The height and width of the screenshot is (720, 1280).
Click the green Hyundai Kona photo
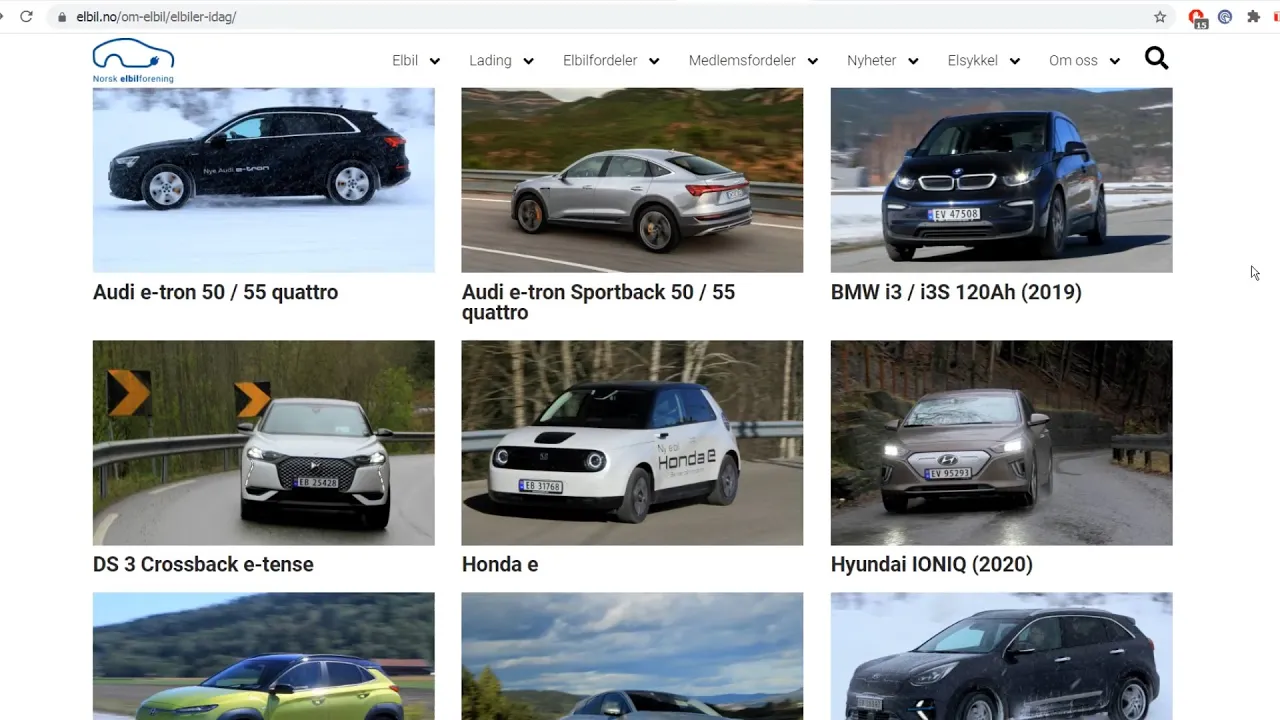264,656
